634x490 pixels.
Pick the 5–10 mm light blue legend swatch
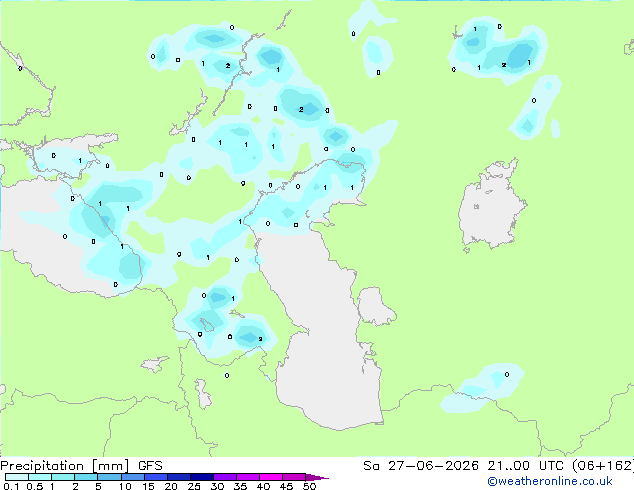pyautogui.click(x=109, y=477)
